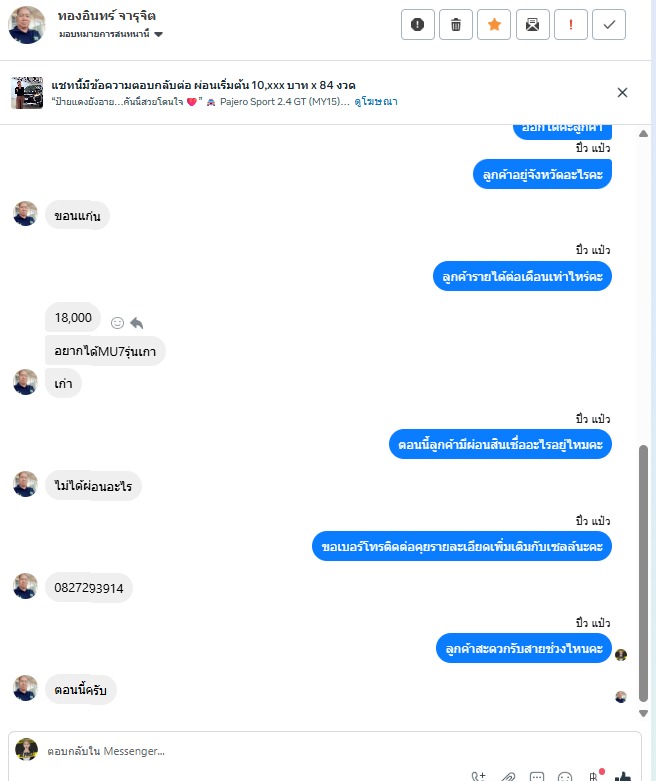Screen dimensions: 656x781
Task: Click the scroll down arrow of chat
Action: (643, 713)
